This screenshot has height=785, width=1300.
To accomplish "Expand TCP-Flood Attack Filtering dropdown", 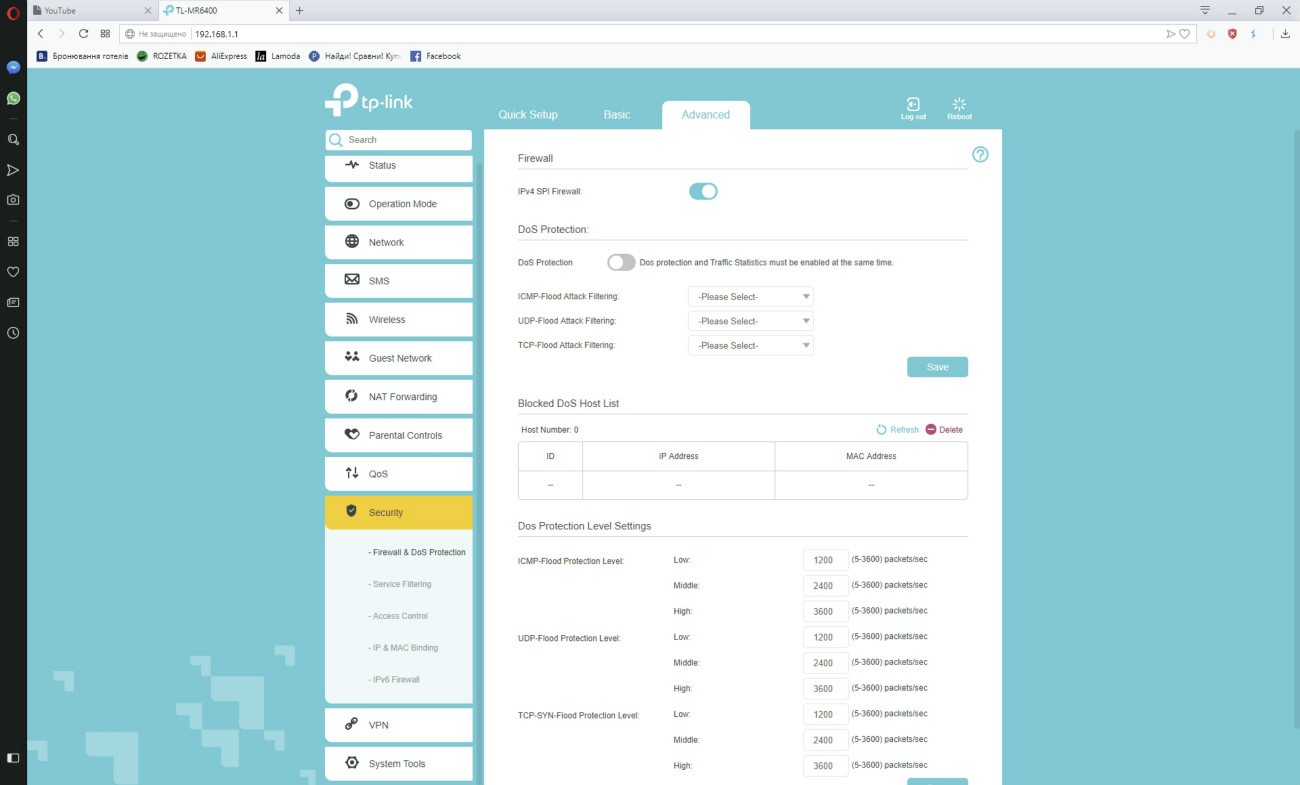I will tap(750, 345).
